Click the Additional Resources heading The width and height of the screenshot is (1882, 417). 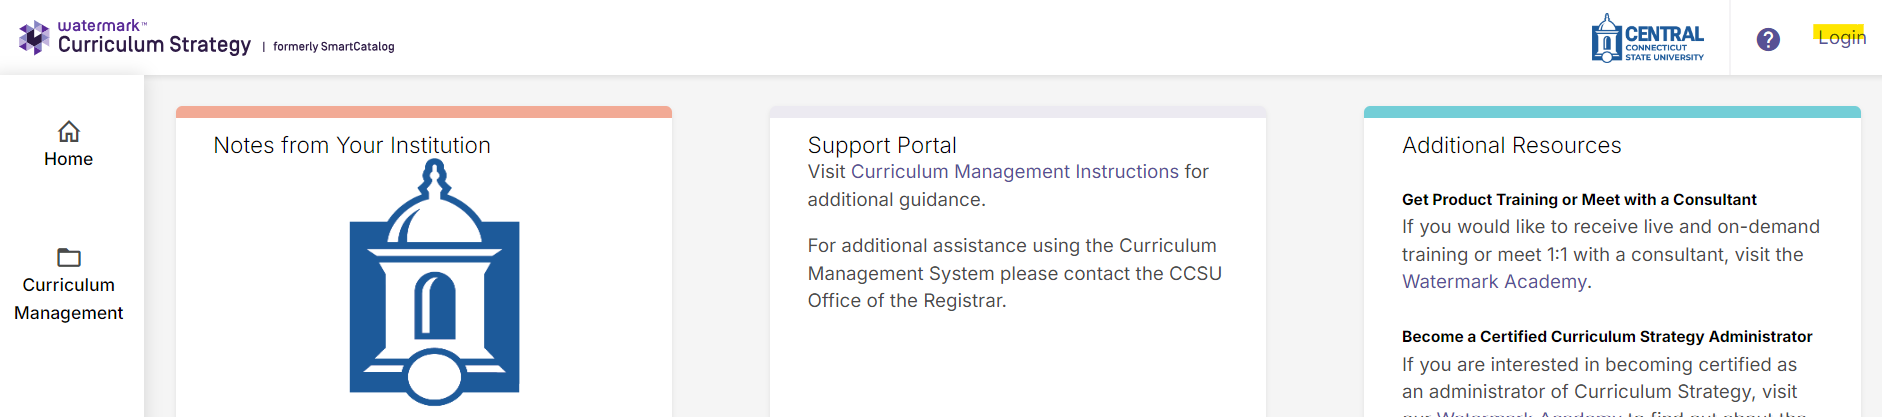tap(1511, 145)
